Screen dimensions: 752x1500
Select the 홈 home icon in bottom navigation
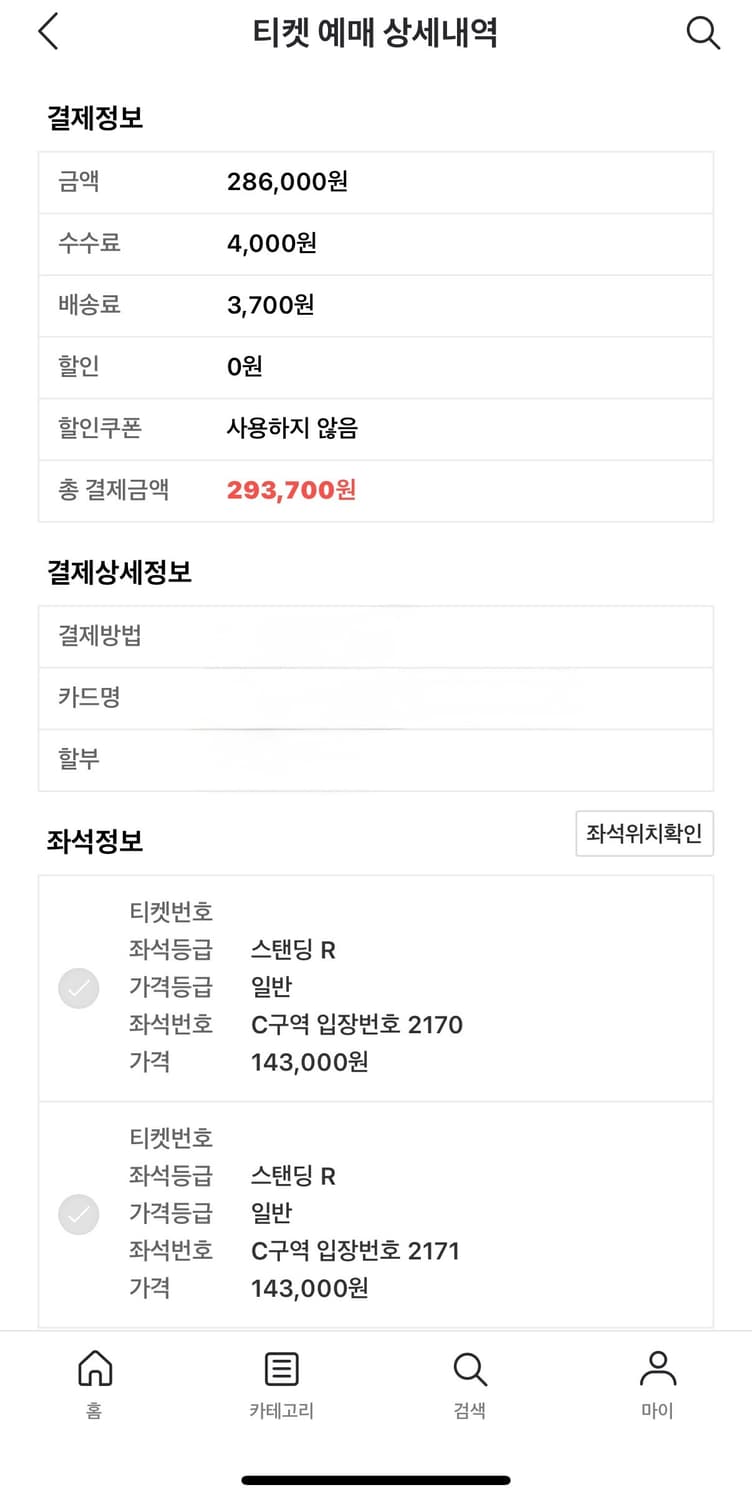94,1368
